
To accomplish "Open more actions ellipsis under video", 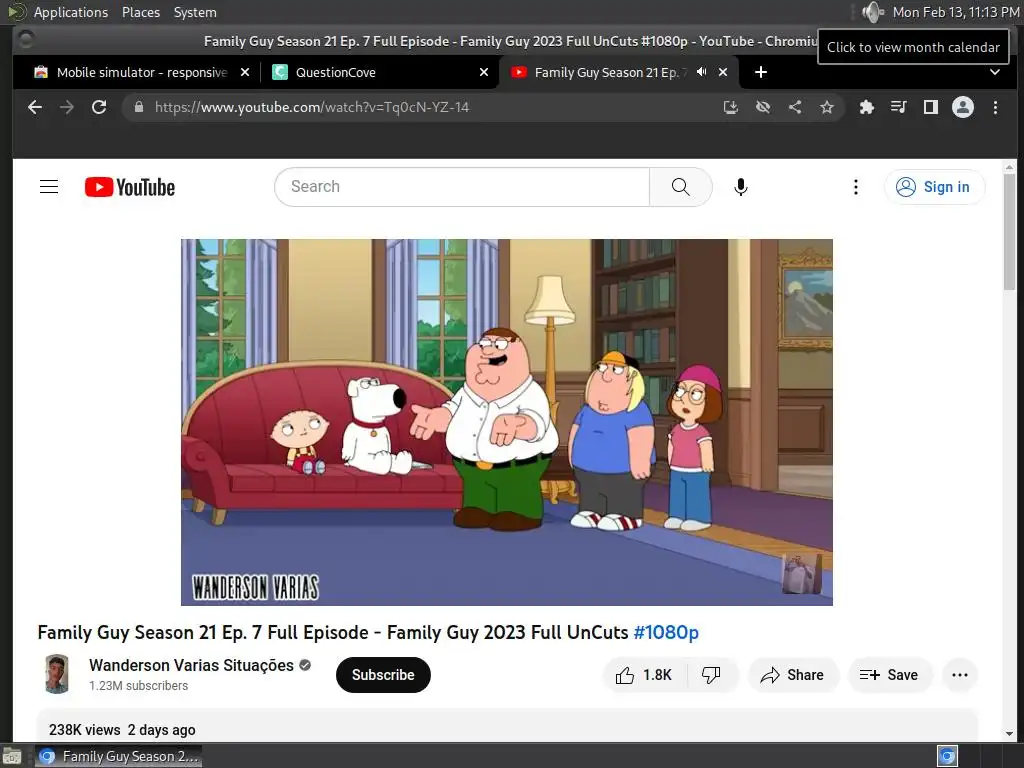I will [x=959, y=675].
